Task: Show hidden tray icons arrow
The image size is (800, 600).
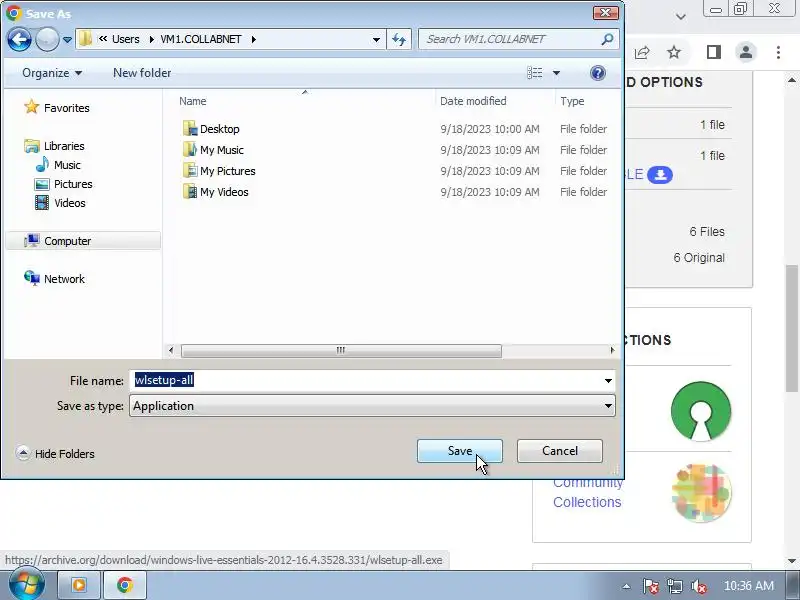Action: coord(627,586)
